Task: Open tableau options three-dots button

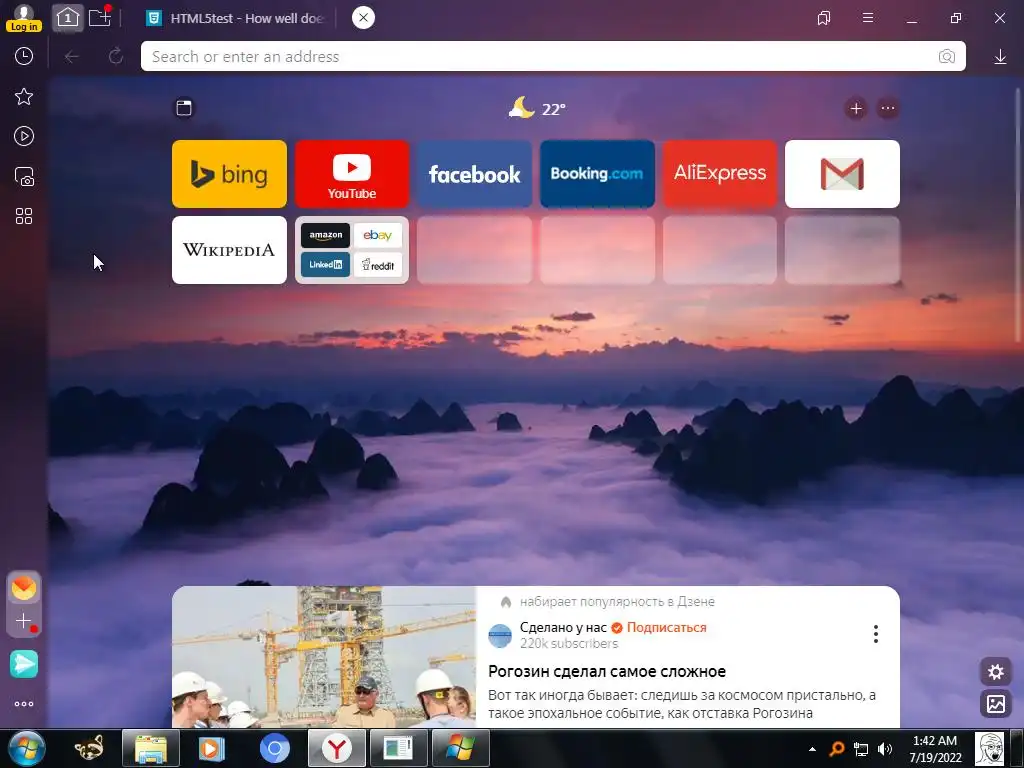Action: pos(888,108)
